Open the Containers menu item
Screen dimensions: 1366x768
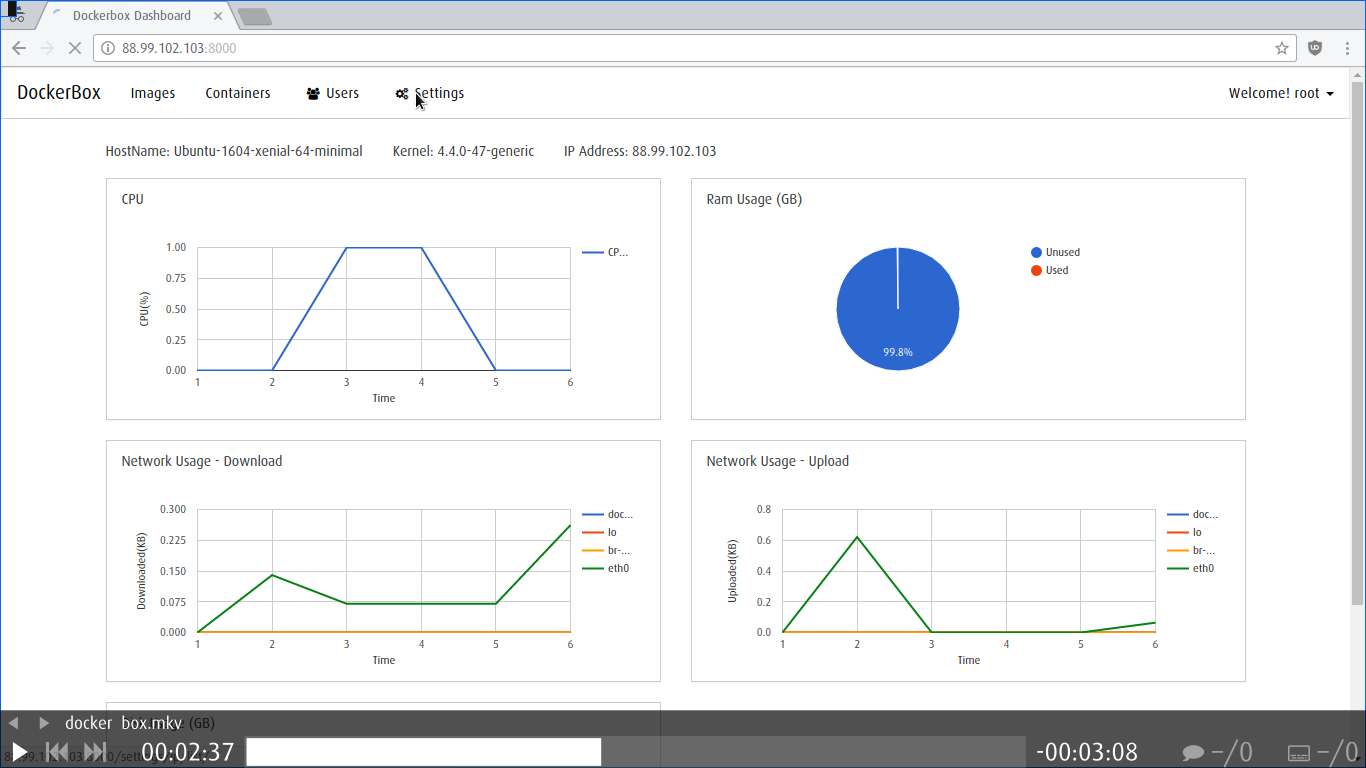[x=238, y=93]
